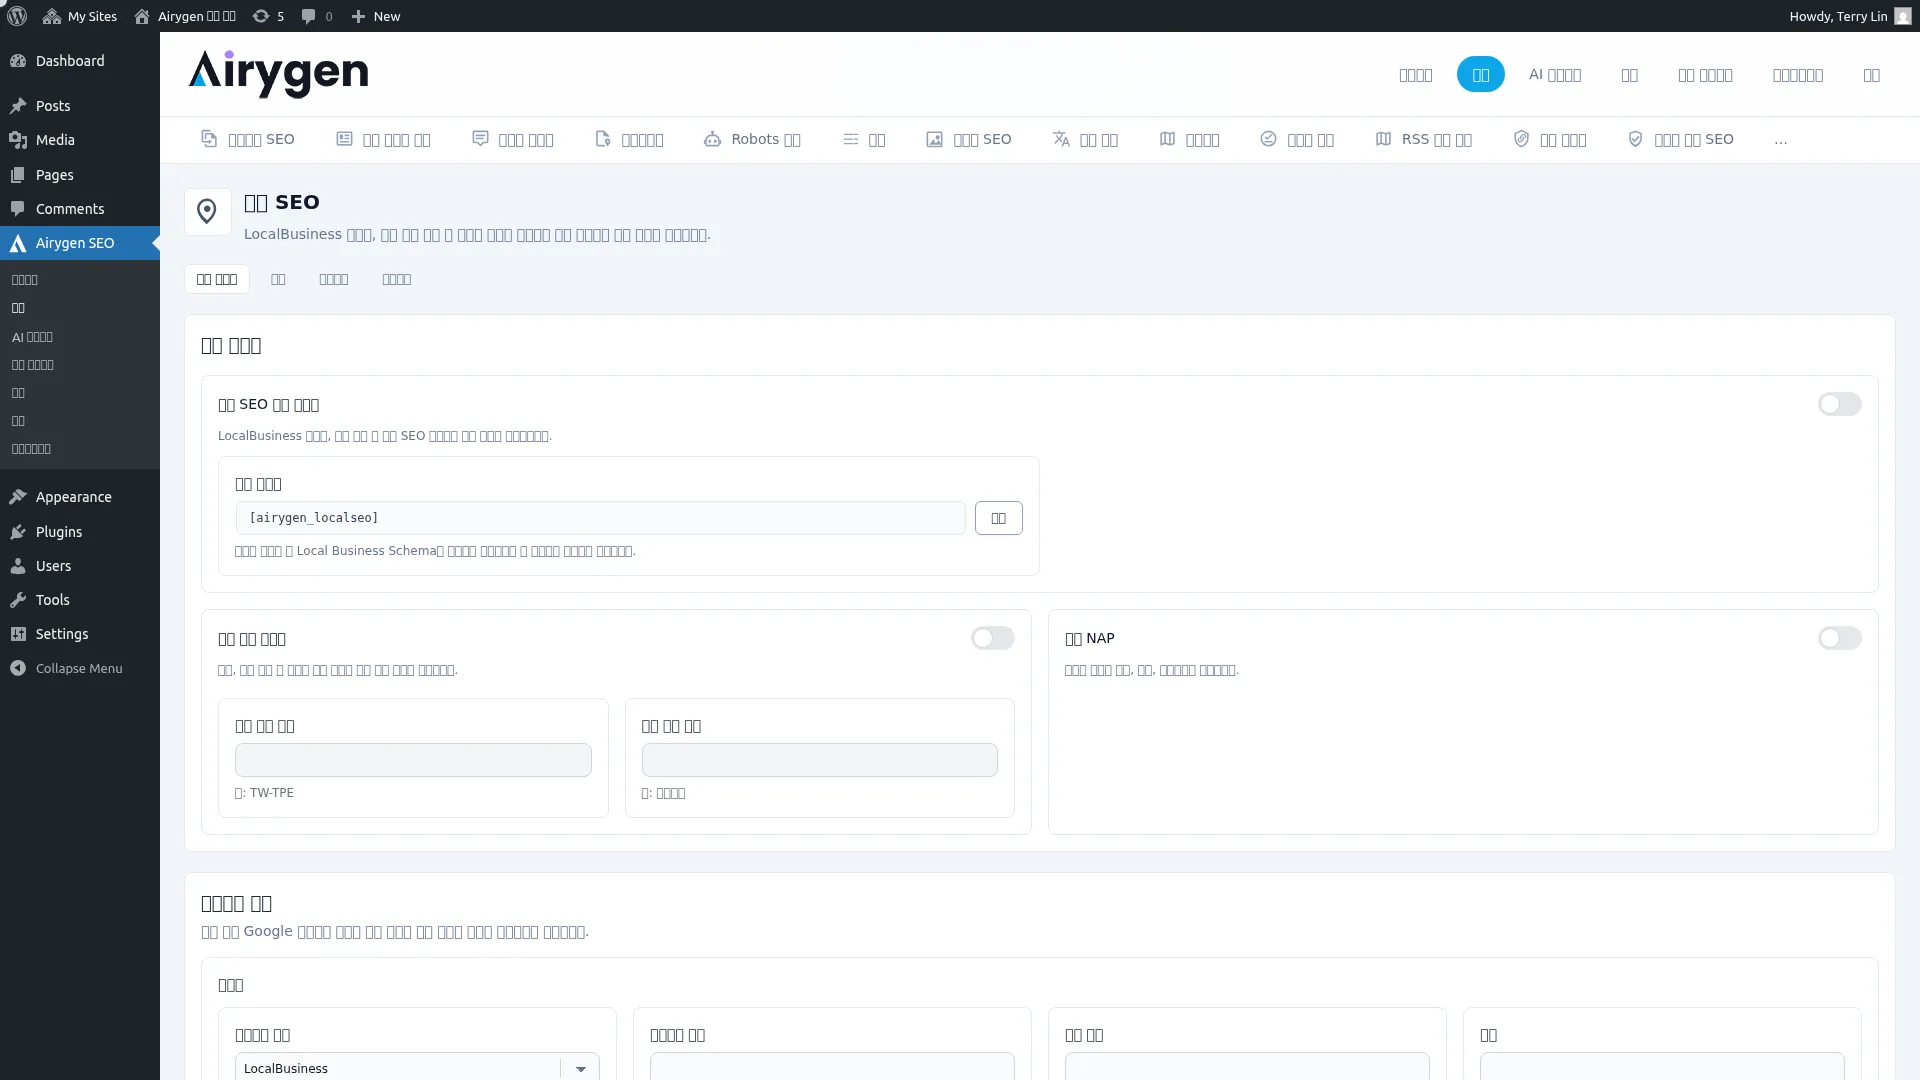Click the copy button beside the shortcode field

(x=998, y=518)
